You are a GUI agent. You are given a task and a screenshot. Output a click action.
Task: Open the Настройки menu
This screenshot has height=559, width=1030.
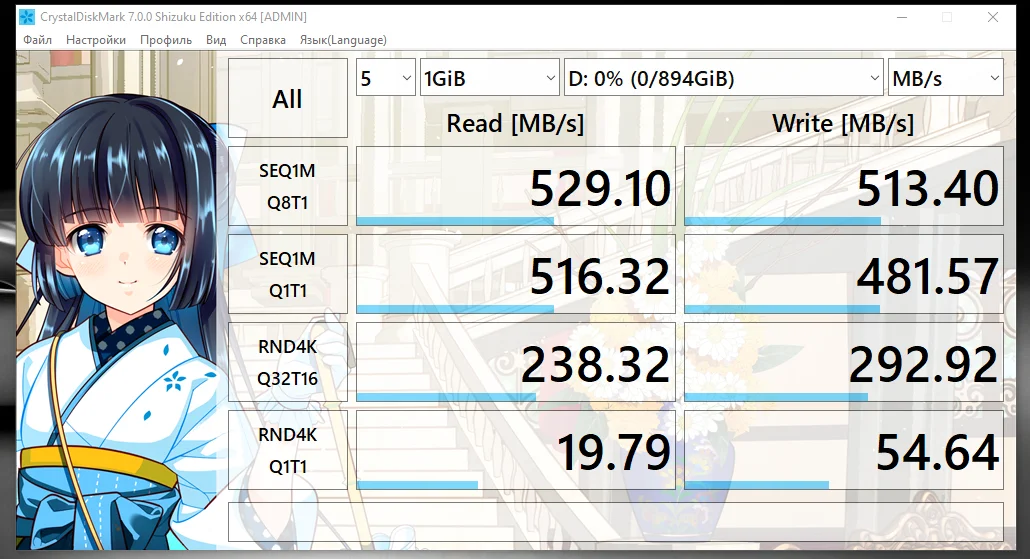tap(96, 40)
